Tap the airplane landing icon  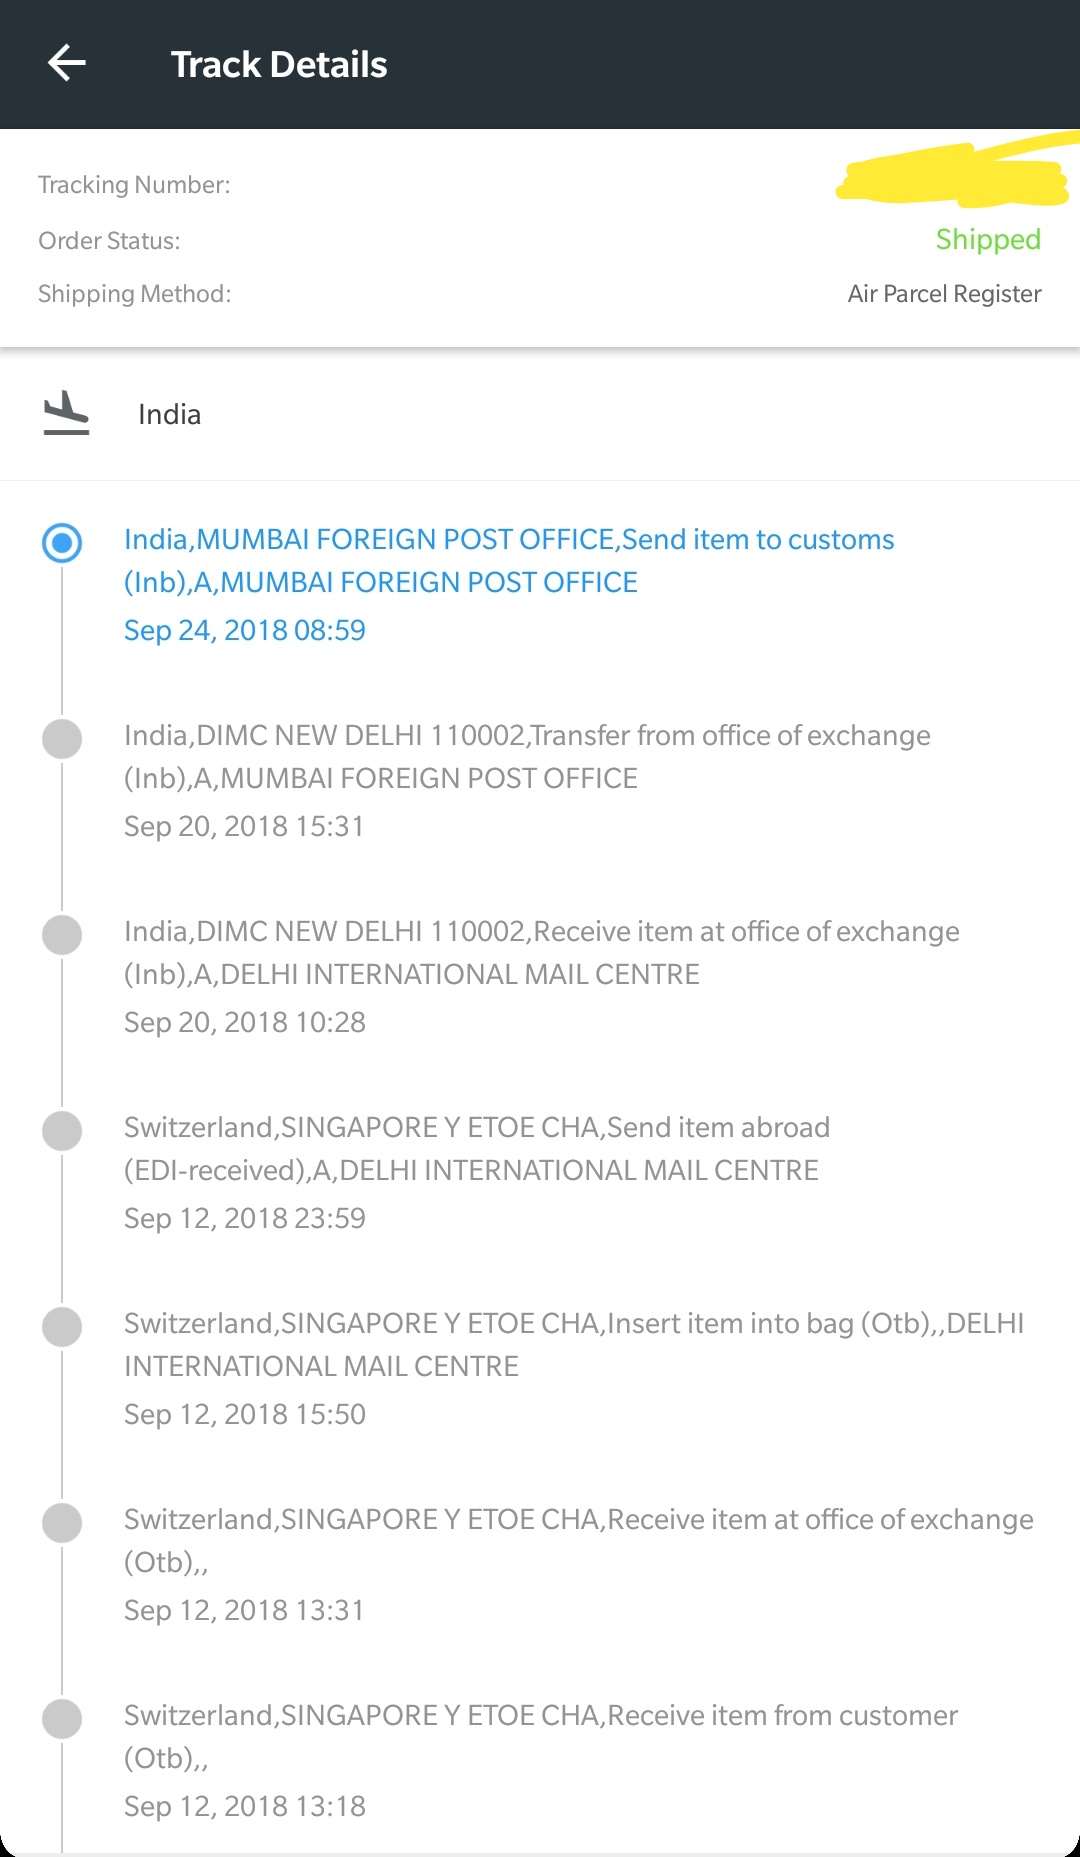(66, 413)
